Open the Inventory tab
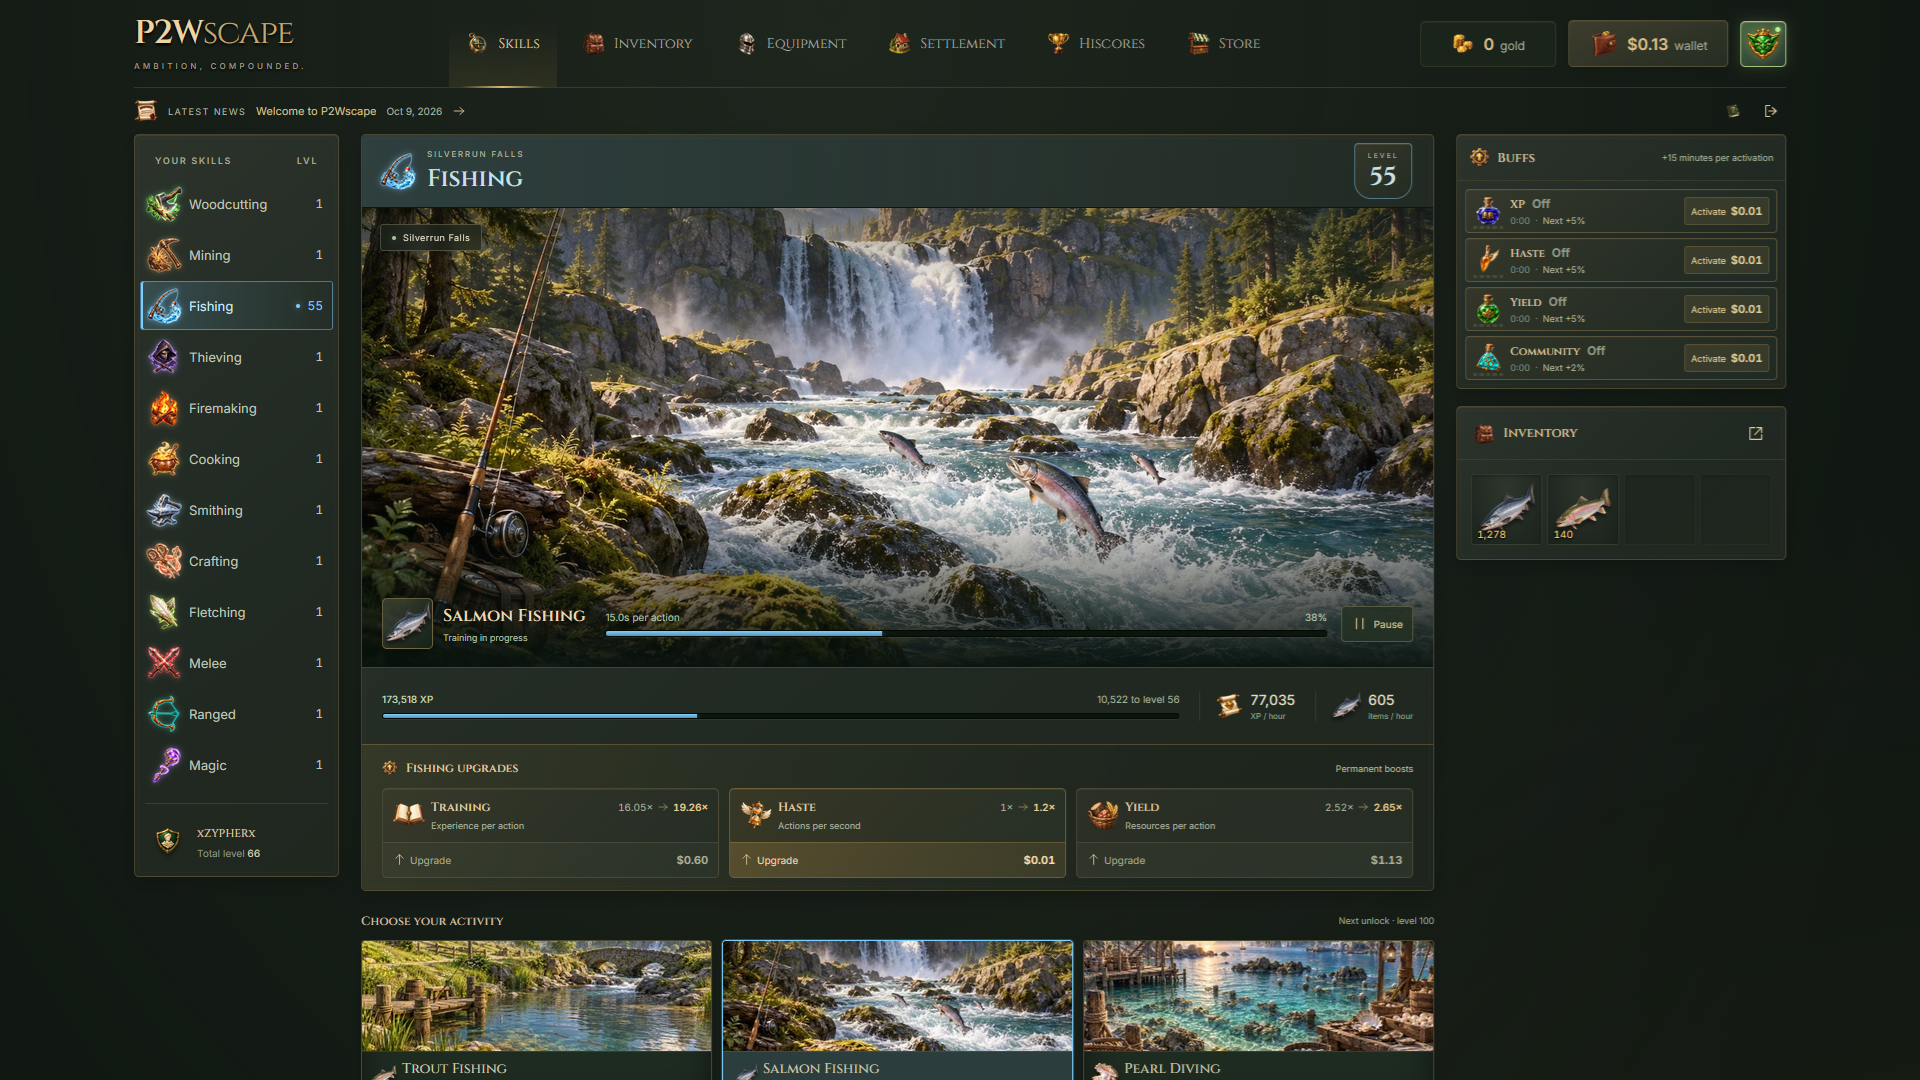The width and height of the screenshot is (1920, 1080). (x=638, y=44)
